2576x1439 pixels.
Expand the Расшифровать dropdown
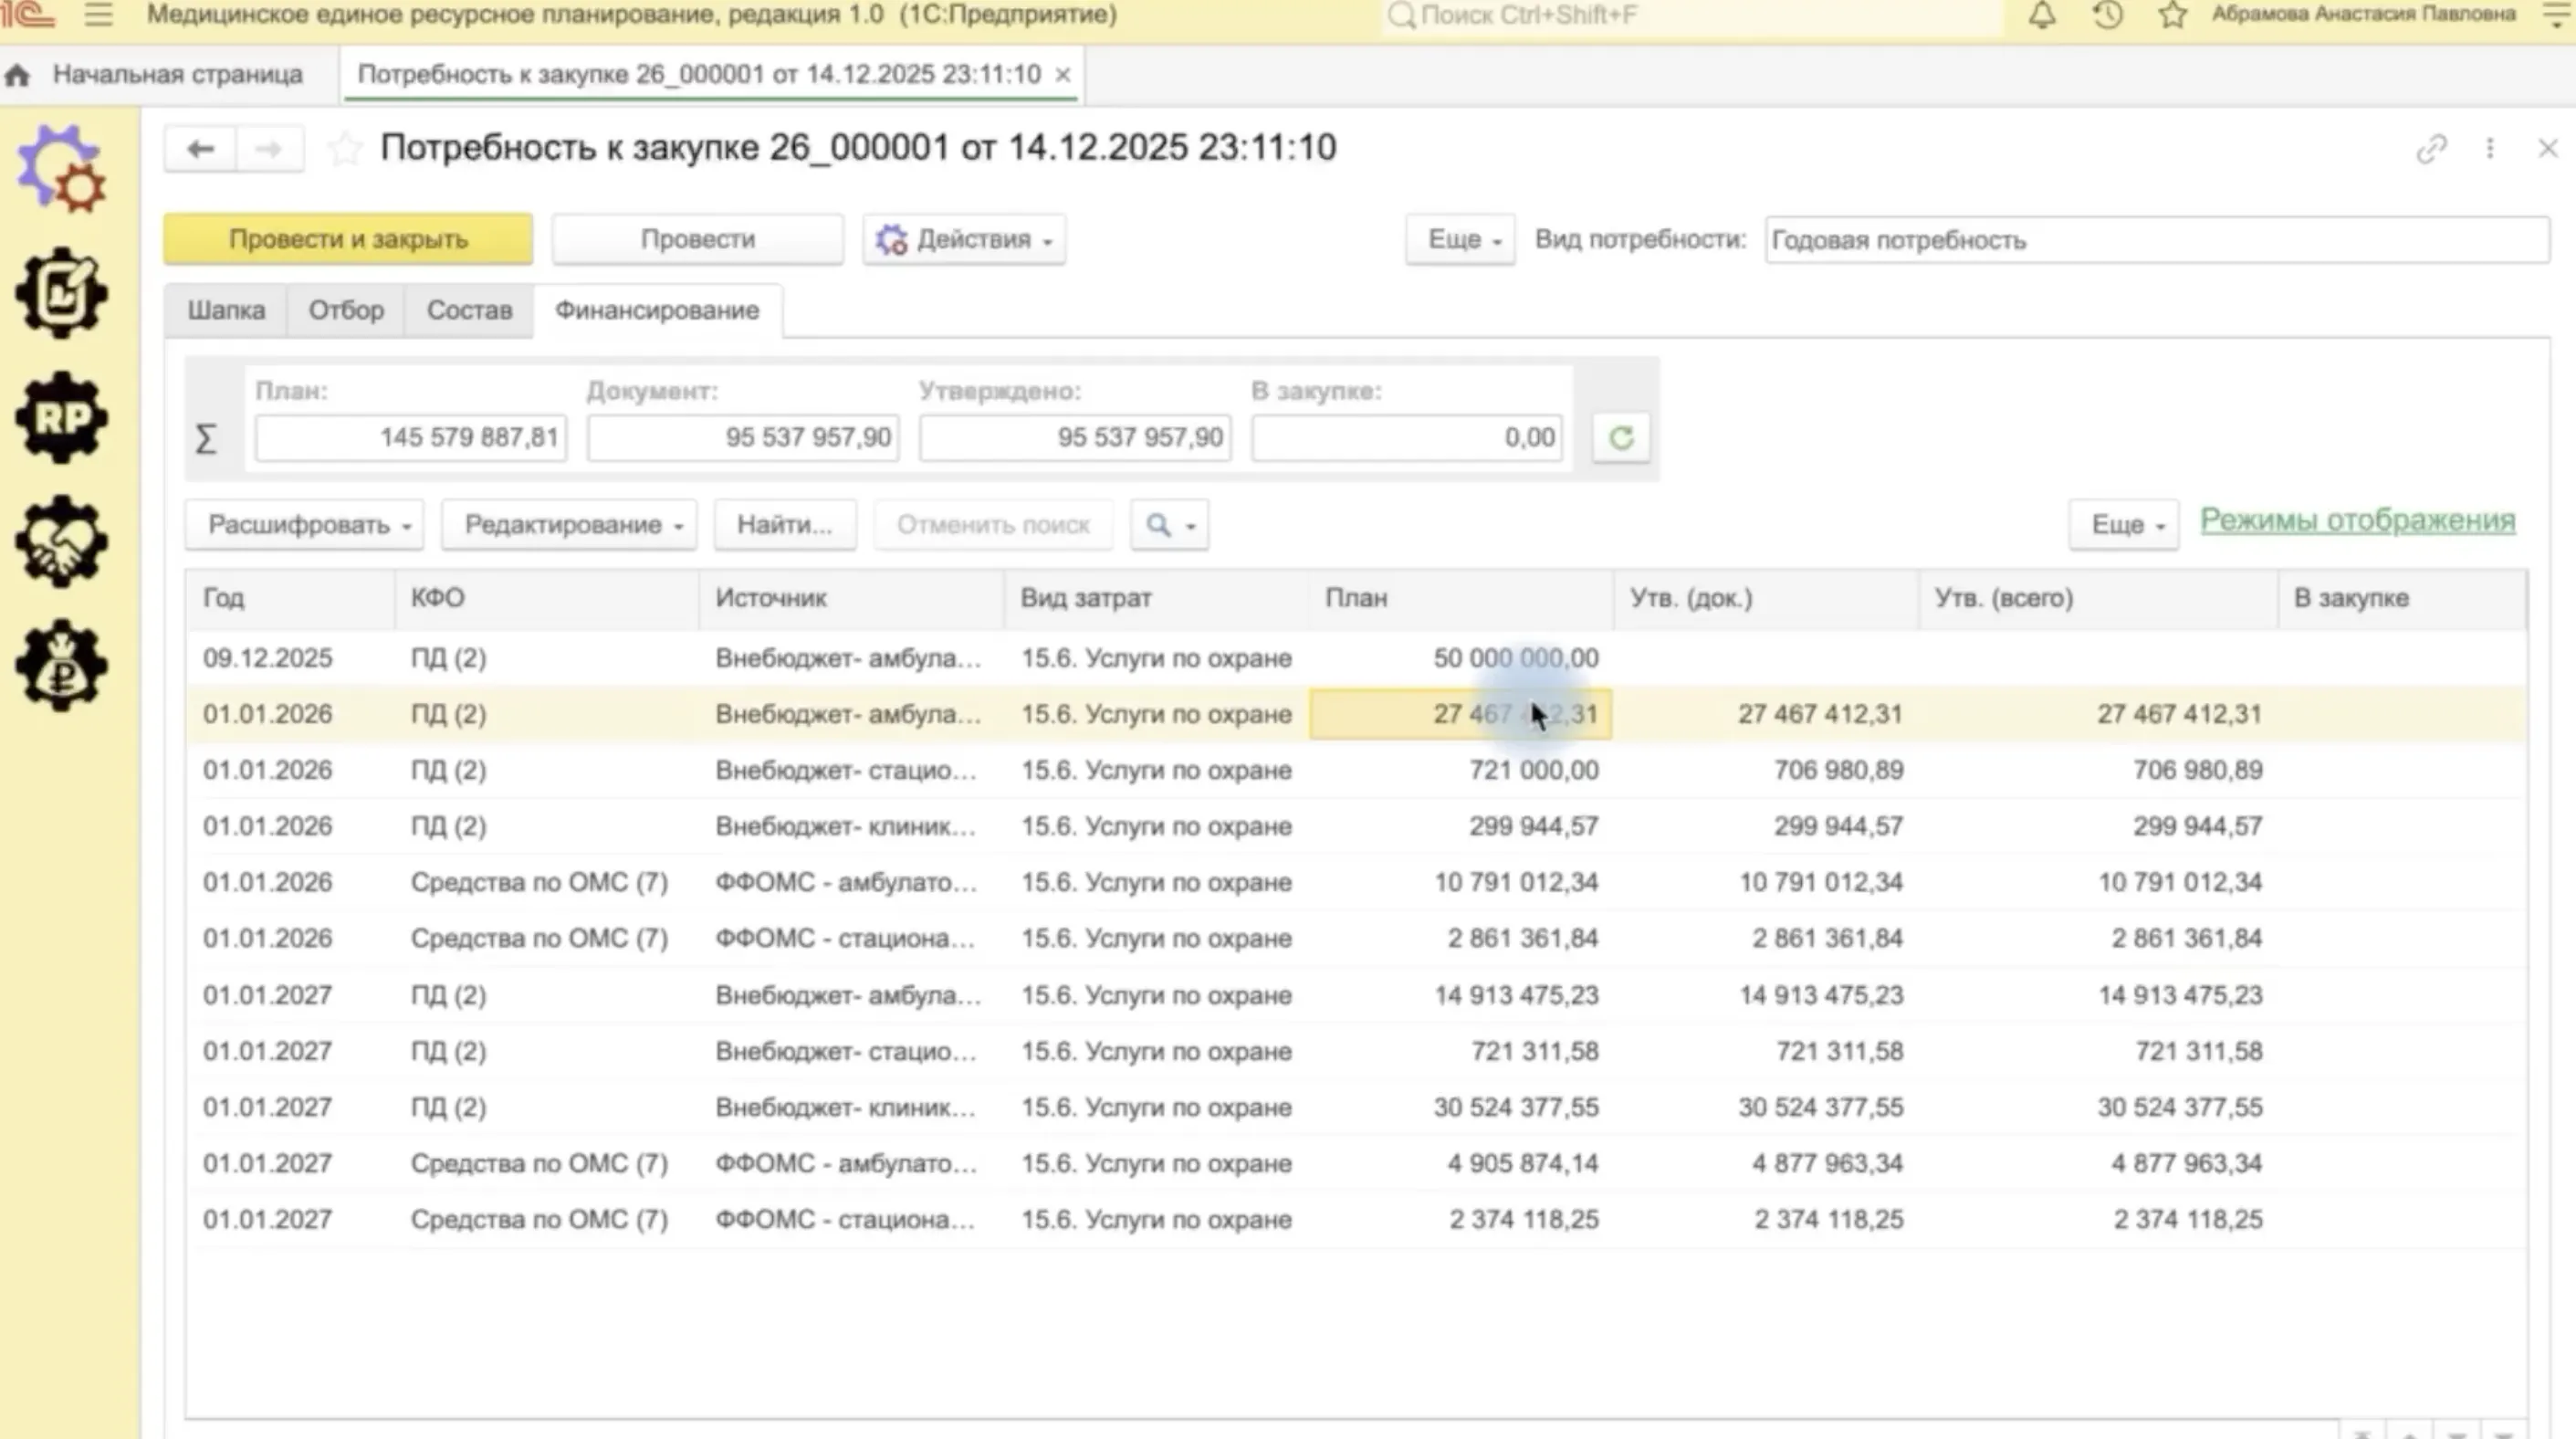point(305,525)
